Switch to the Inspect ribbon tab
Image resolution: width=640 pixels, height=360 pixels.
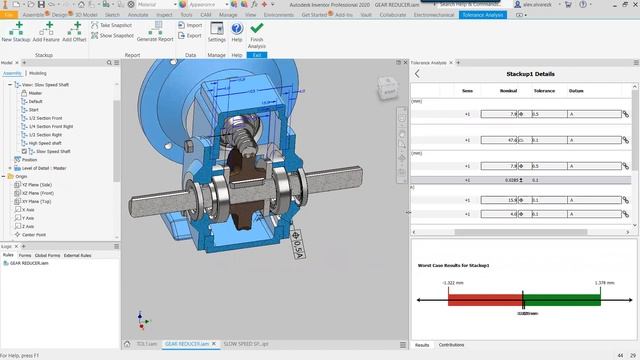tap(164, 15)
